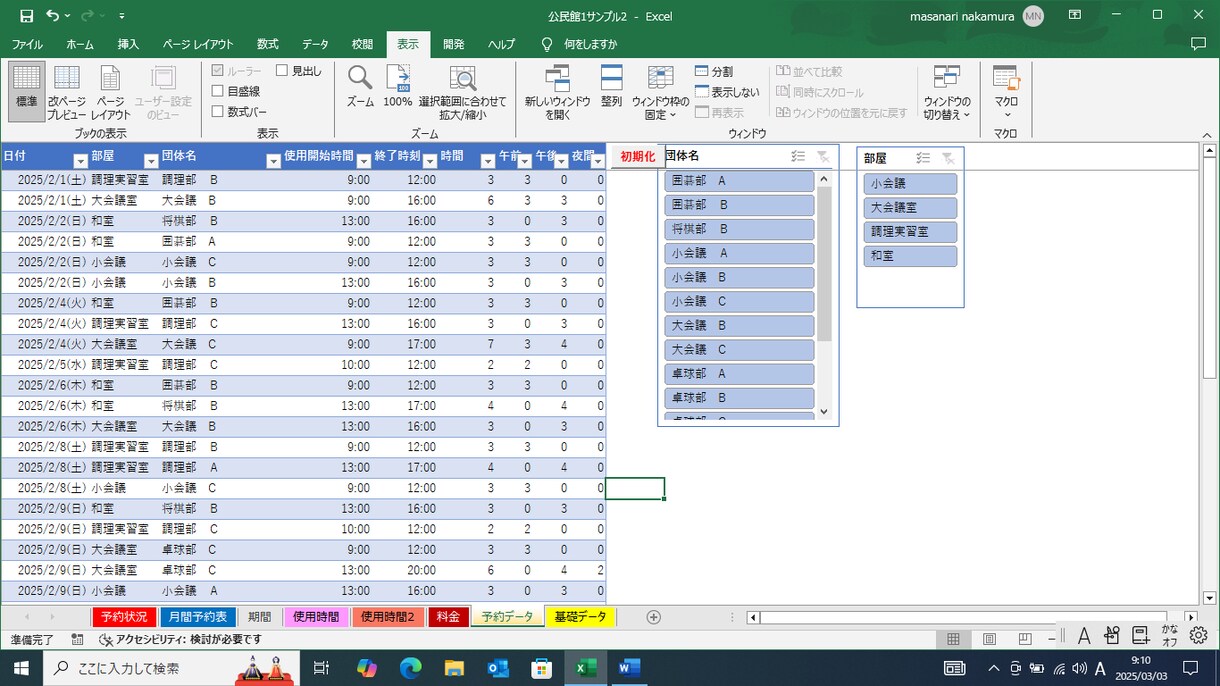
Task: Click add new sheet plus button
Action: click(x=654, y=617)
